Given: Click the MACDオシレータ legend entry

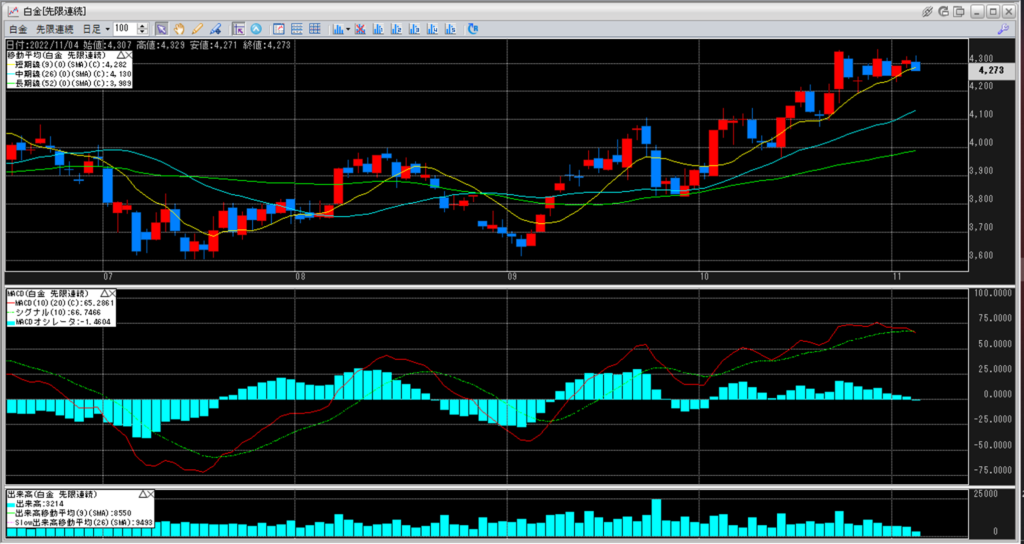Looking at the screenshot, I should pos(61,322).
